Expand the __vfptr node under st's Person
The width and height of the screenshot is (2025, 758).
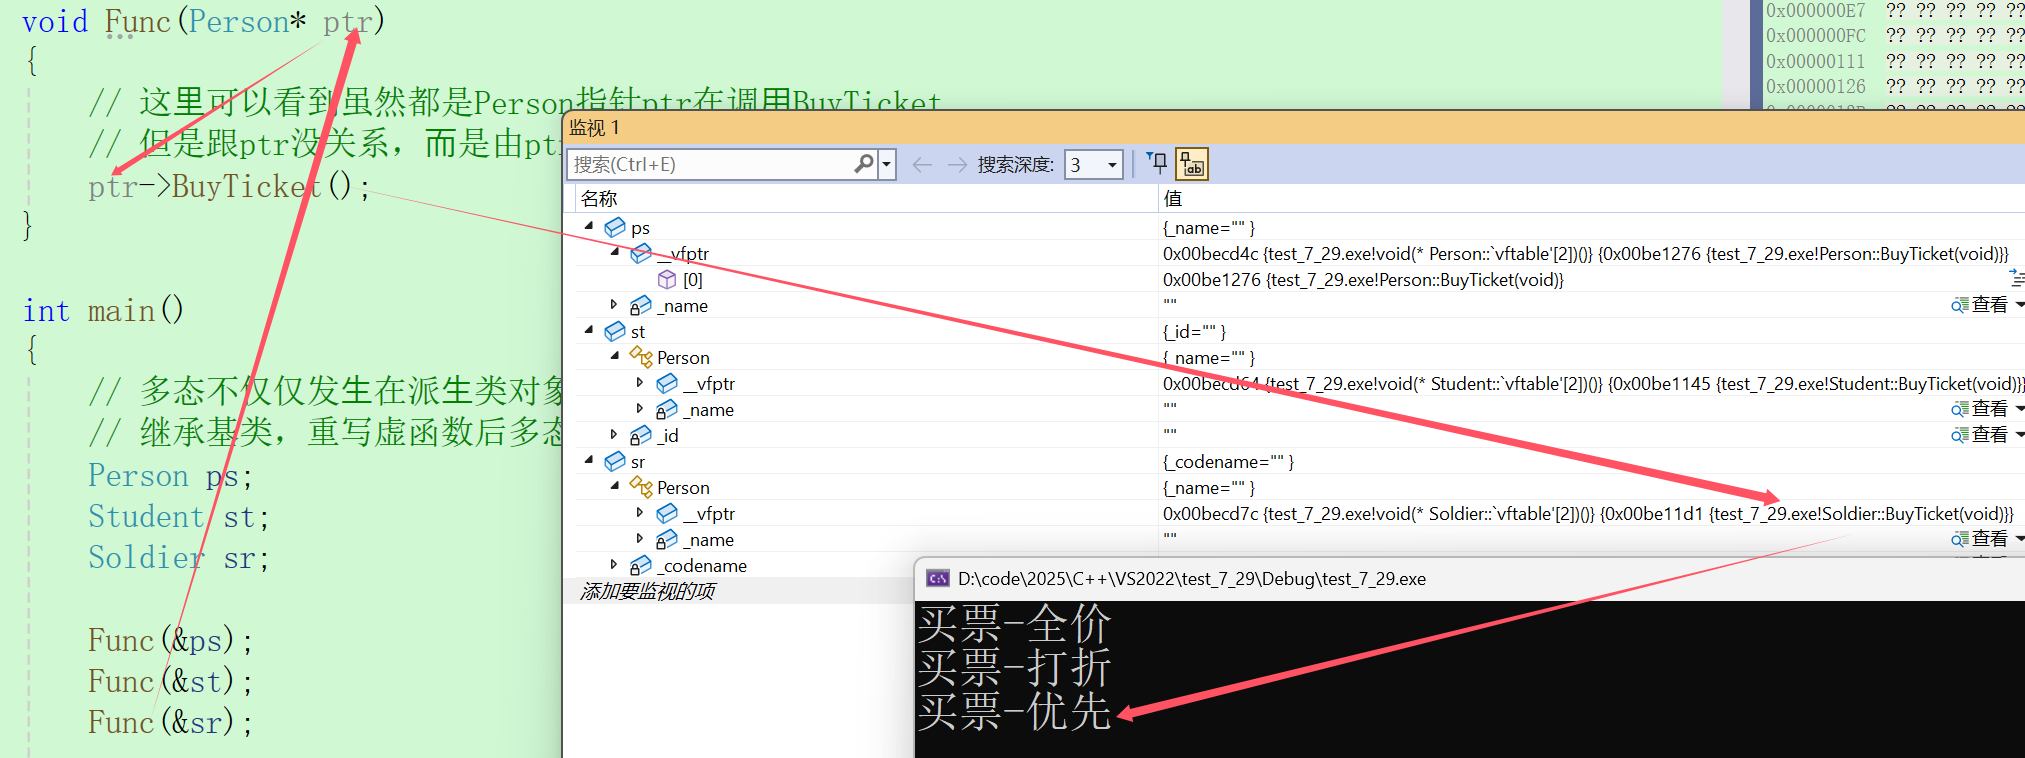click(640, 383)
